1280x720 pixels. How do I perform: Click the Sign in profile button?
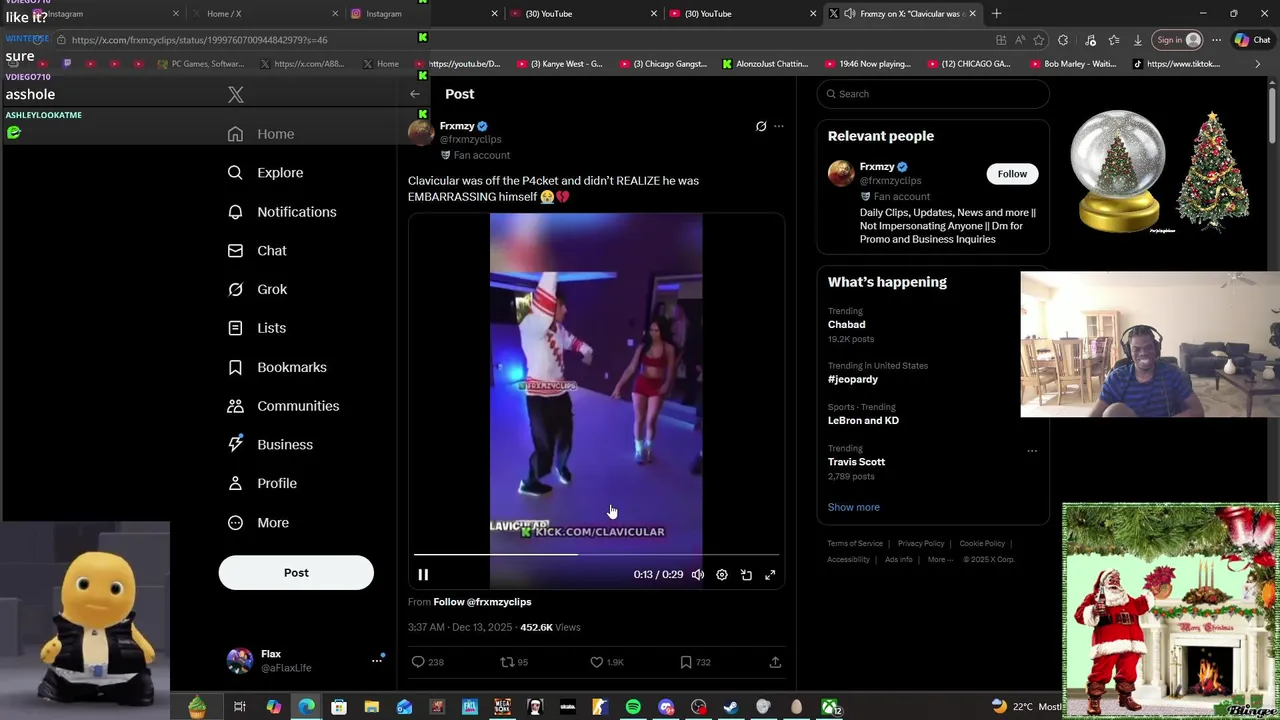(1177, 40)
